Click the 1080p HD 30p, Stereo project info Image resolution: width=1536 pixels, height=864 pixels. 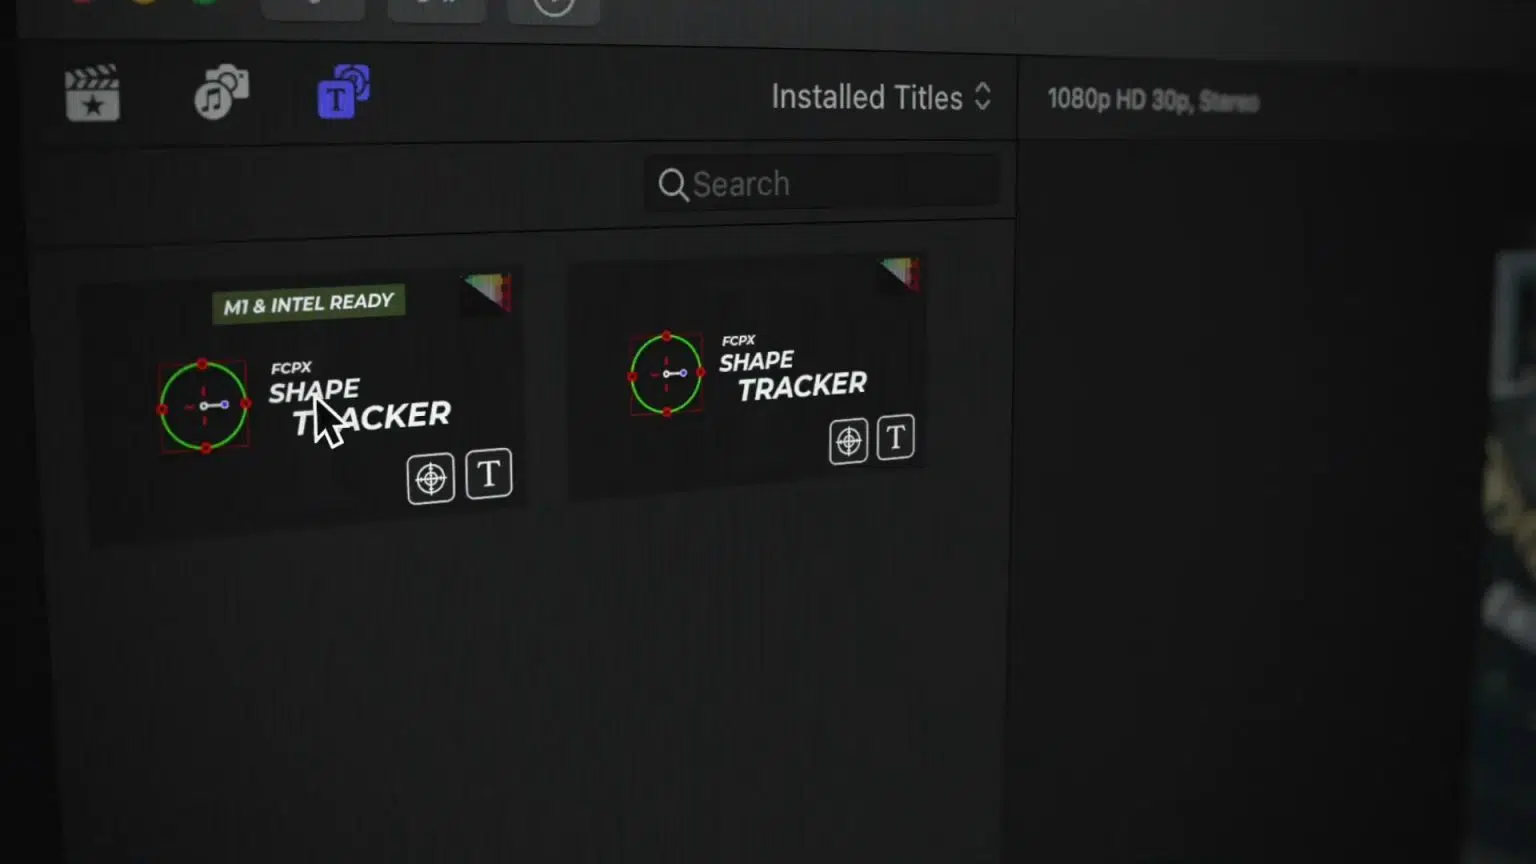1153,100
